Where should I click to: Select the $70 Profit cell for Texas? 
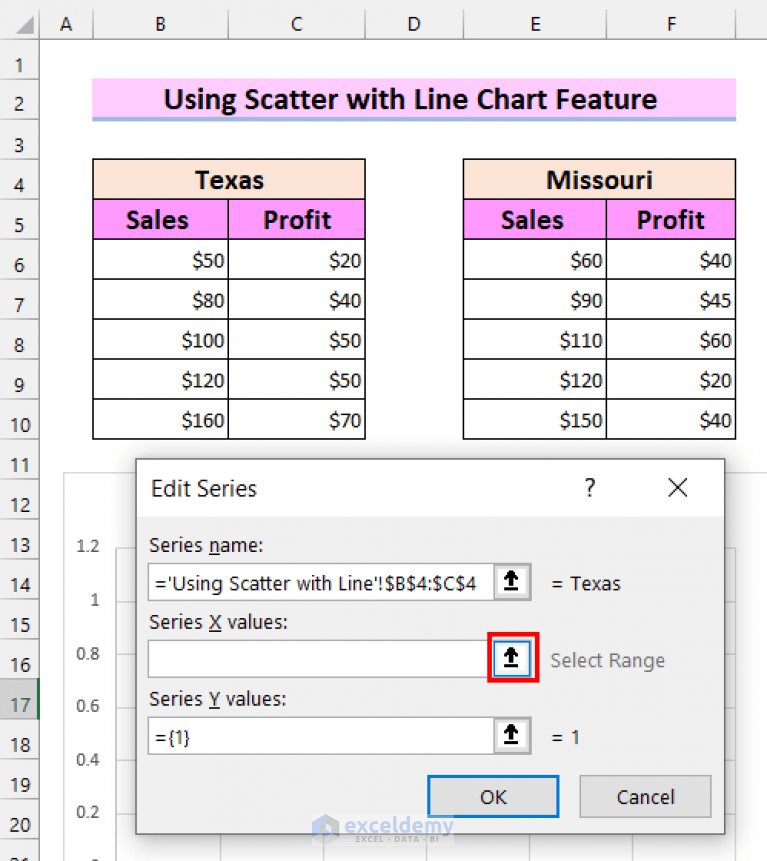click(x=296, y=420)
